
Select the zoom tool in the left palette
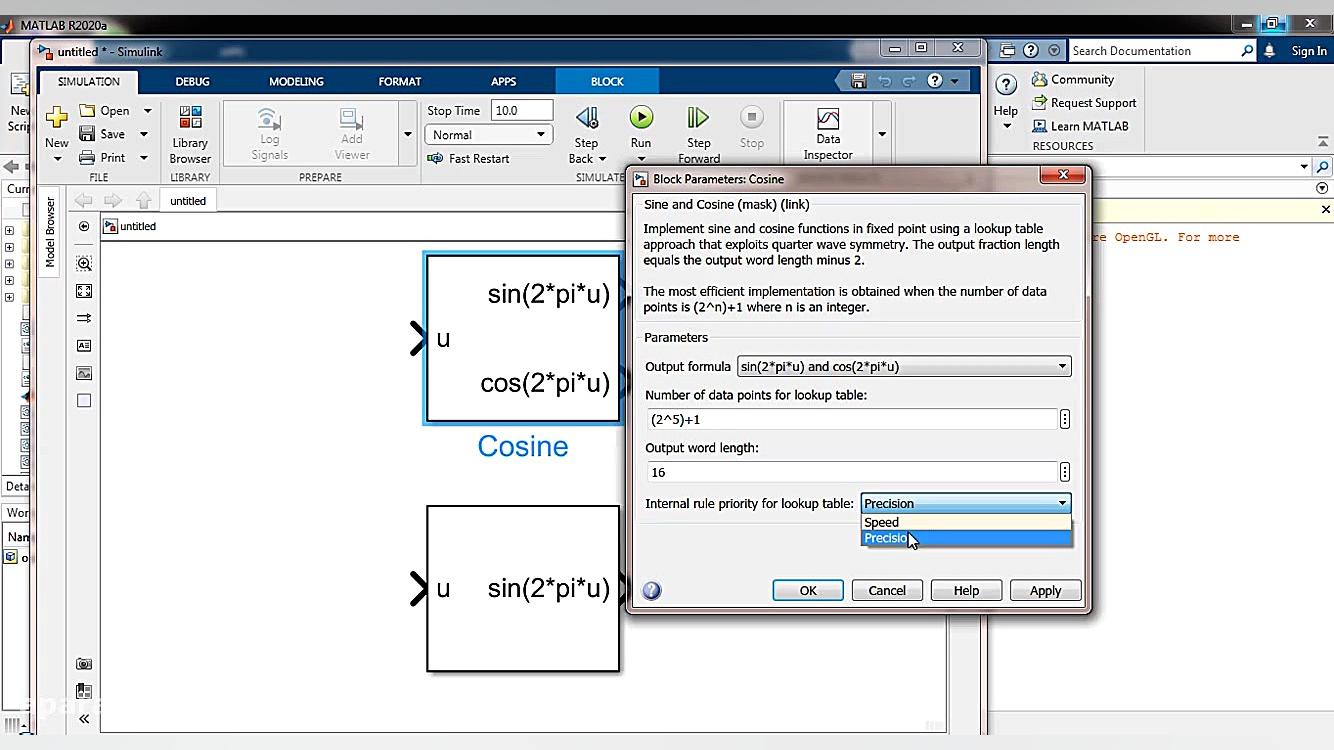coord(84,263)
